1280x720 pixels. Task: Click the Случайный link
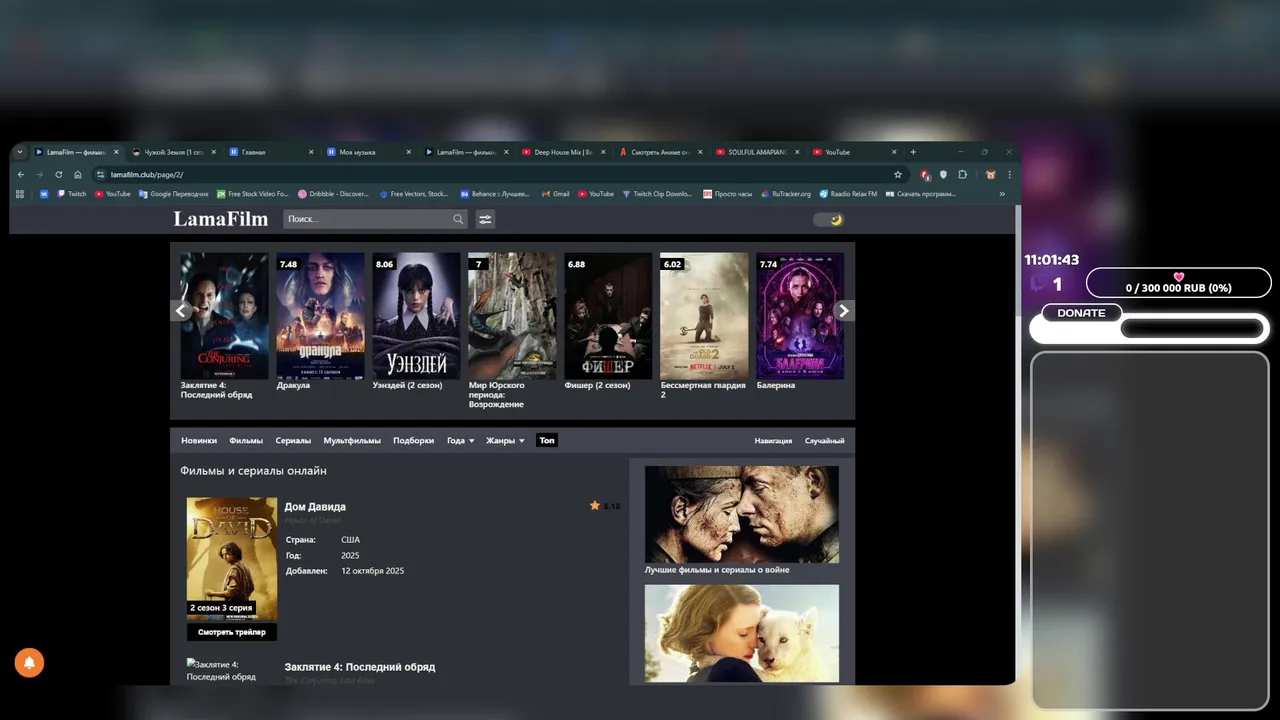825,440
